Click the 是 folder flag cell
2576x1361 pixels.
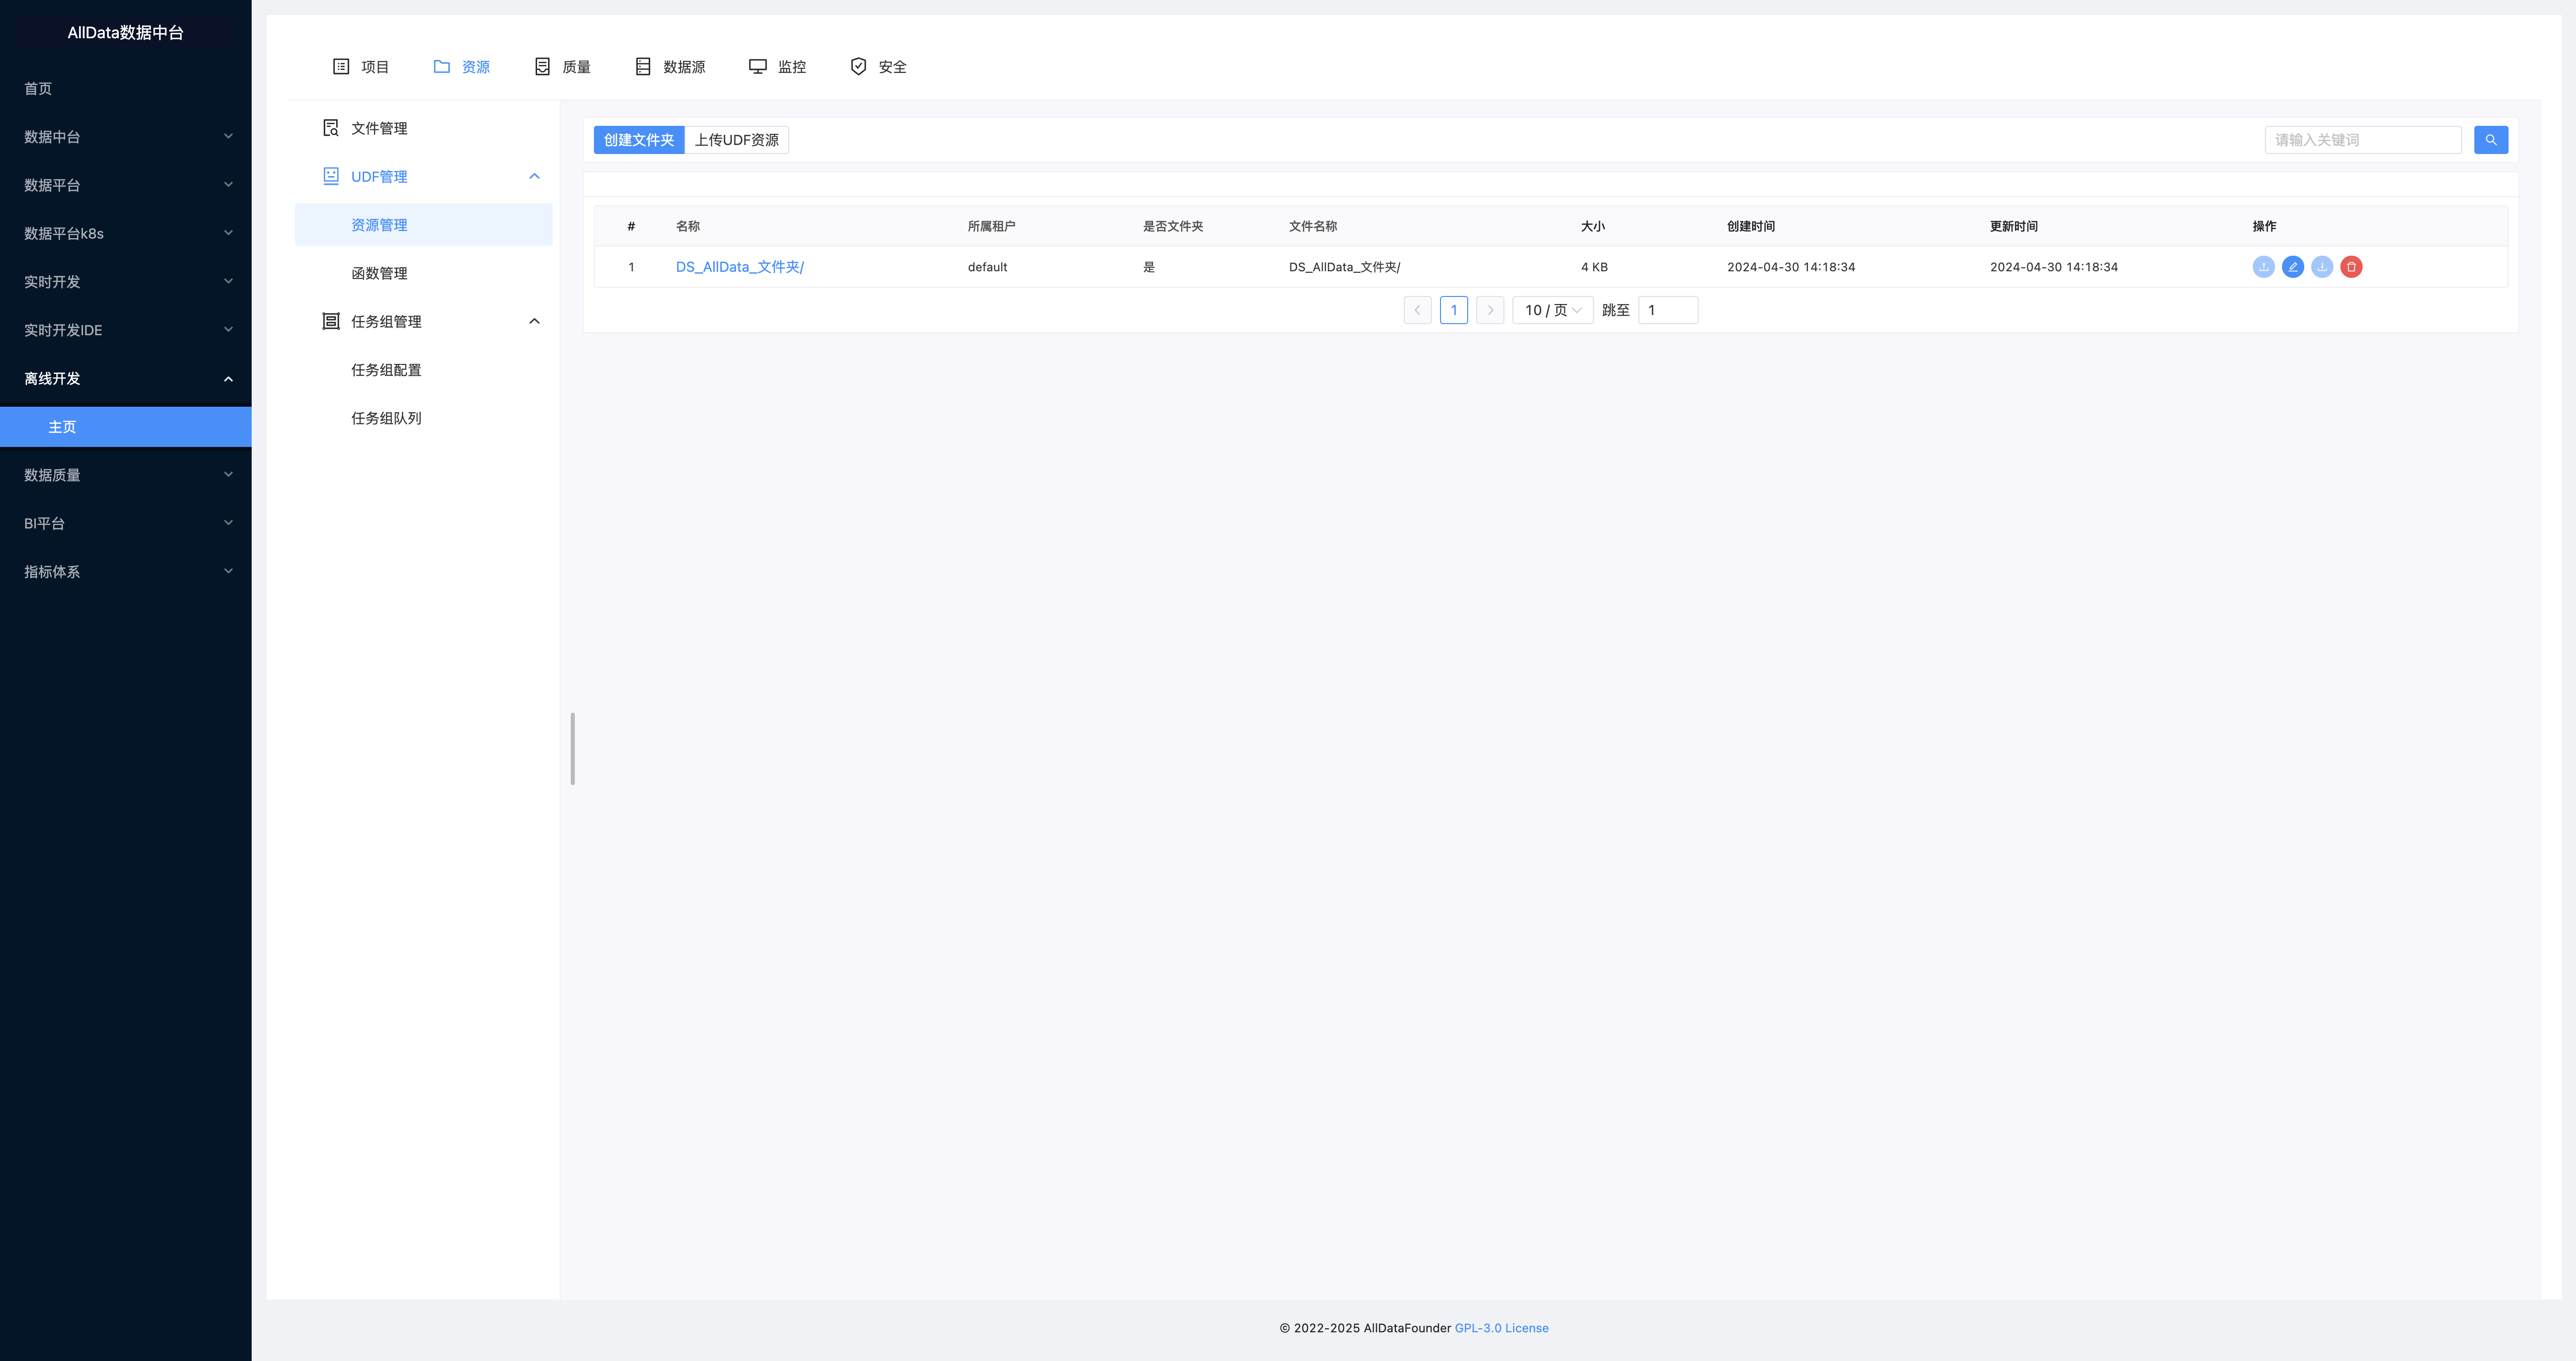click(1149, 267)
